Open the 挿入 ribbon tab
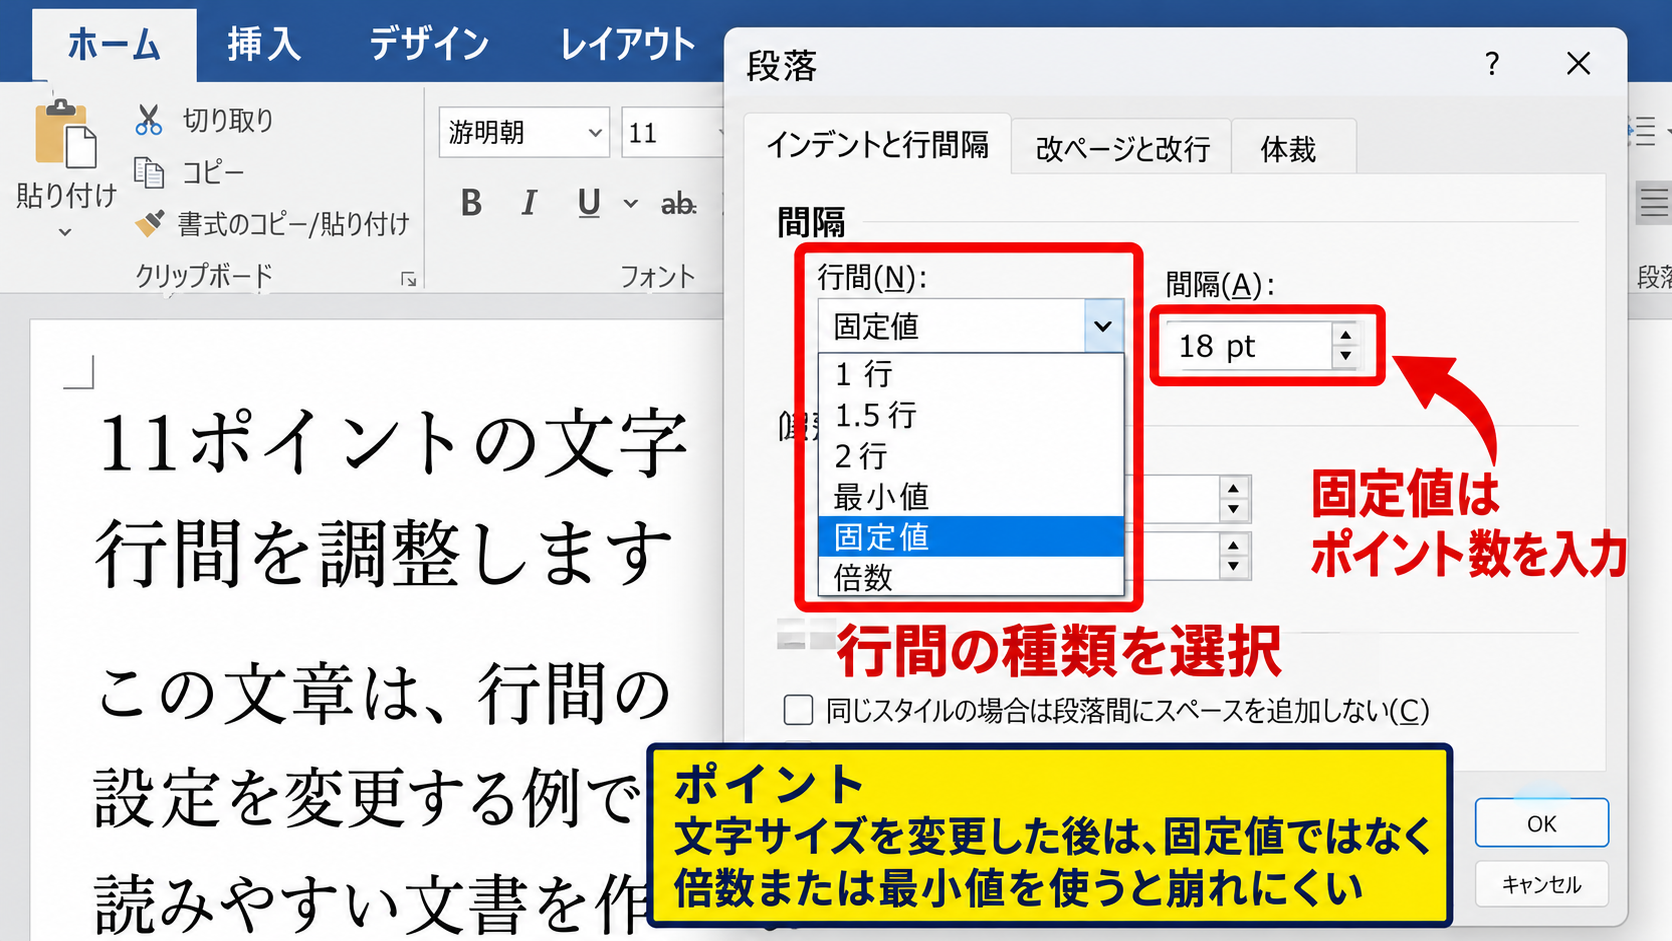The width and height of the screenshot is (1672, 941). click(264, 45)
